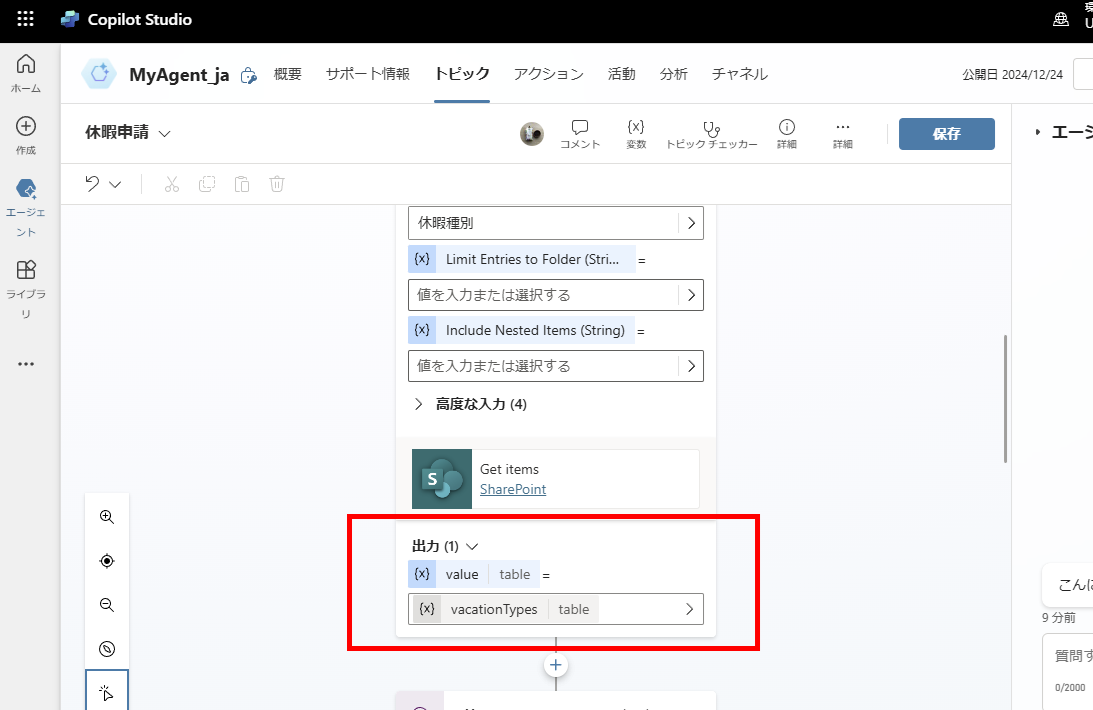1093x710 pixels.
Task: Switch to the アクション tab
Action: pos(548,73)
